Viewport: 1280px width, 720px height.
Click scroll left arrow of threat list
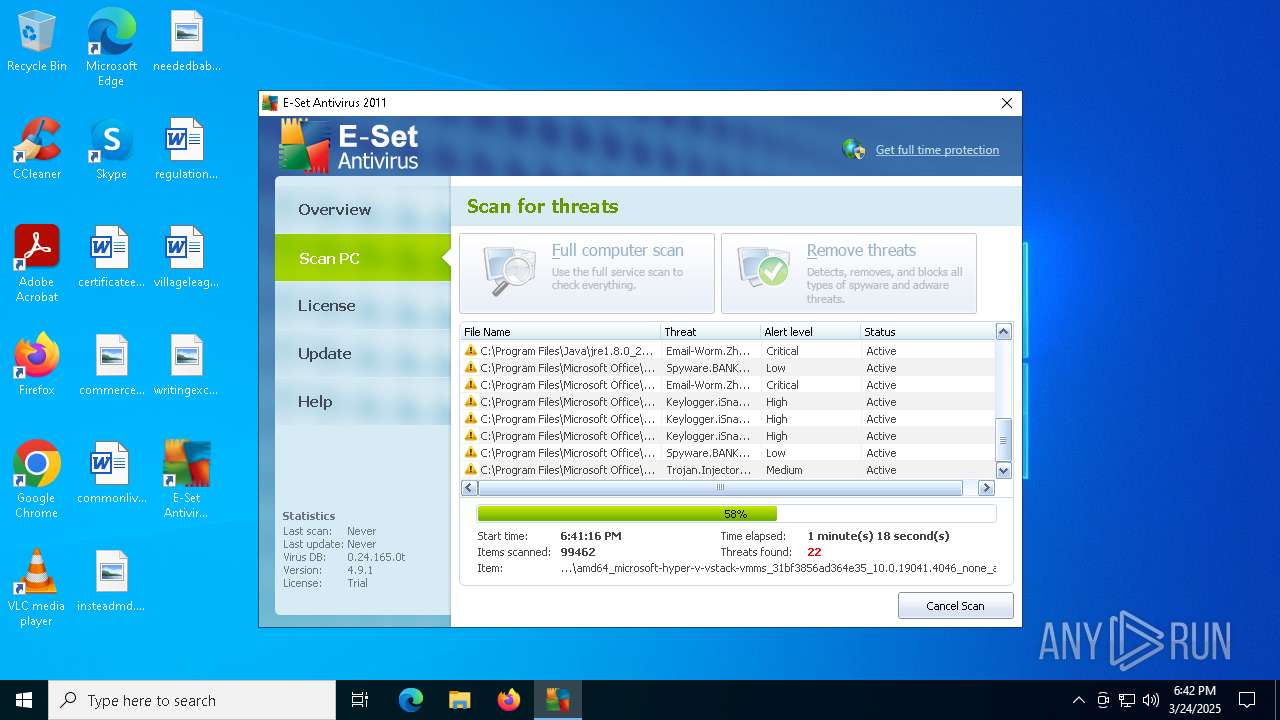[x=469, y=488]
